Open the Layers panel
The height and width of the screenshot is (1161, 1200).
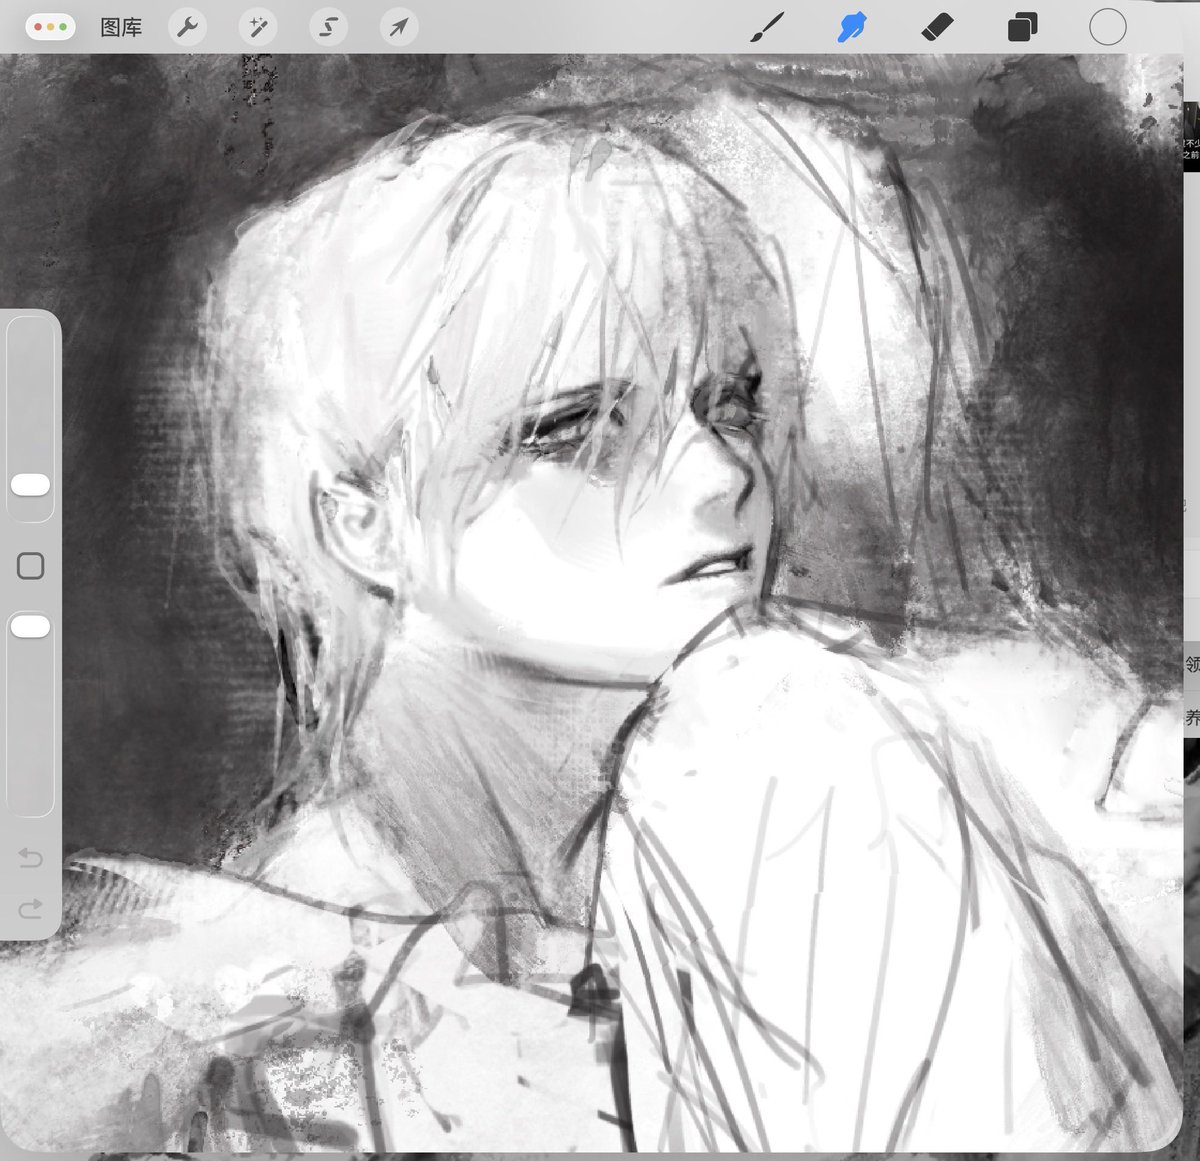point(1022,27)
